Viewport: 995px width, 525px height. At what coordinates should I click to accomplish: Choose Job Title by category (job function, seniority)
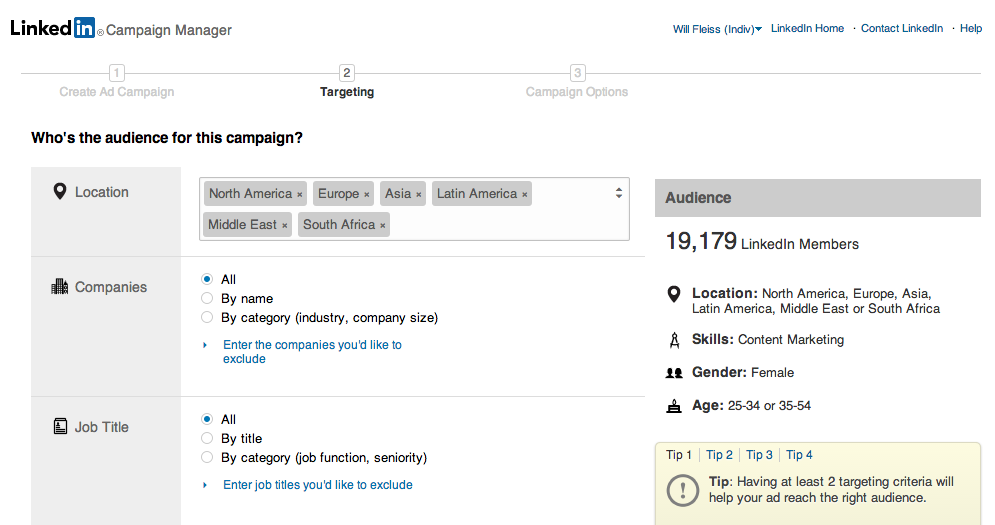coord(207,458)
